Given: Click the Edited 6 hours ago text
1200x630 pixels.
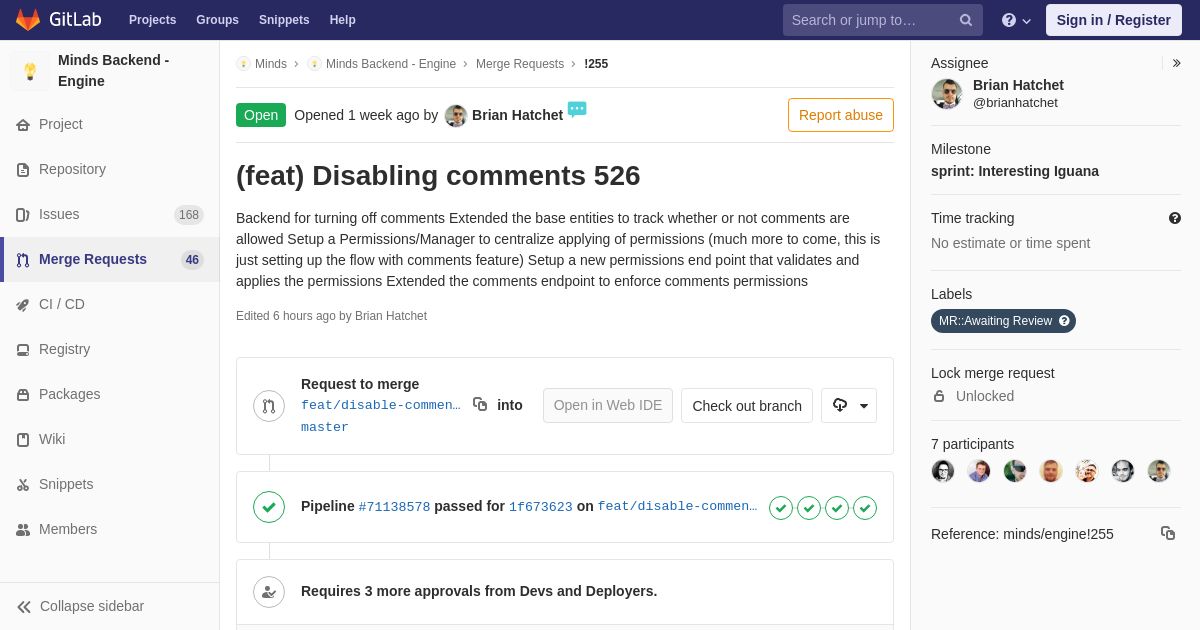Looking at the screenshot, I should point(331,316).
